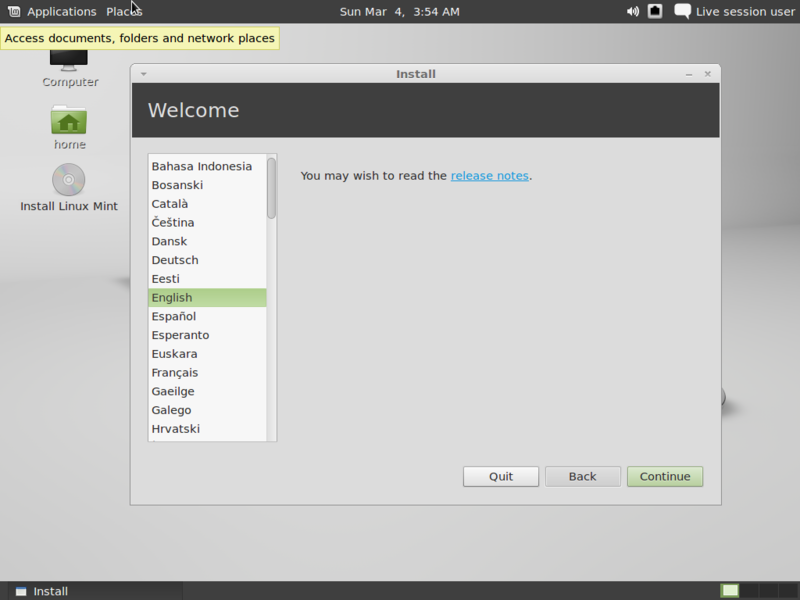The height and width of the screenshot is (600, 800).
Task: Minimize the Install window
Action: pyautogui.click(x=689, y=74)
